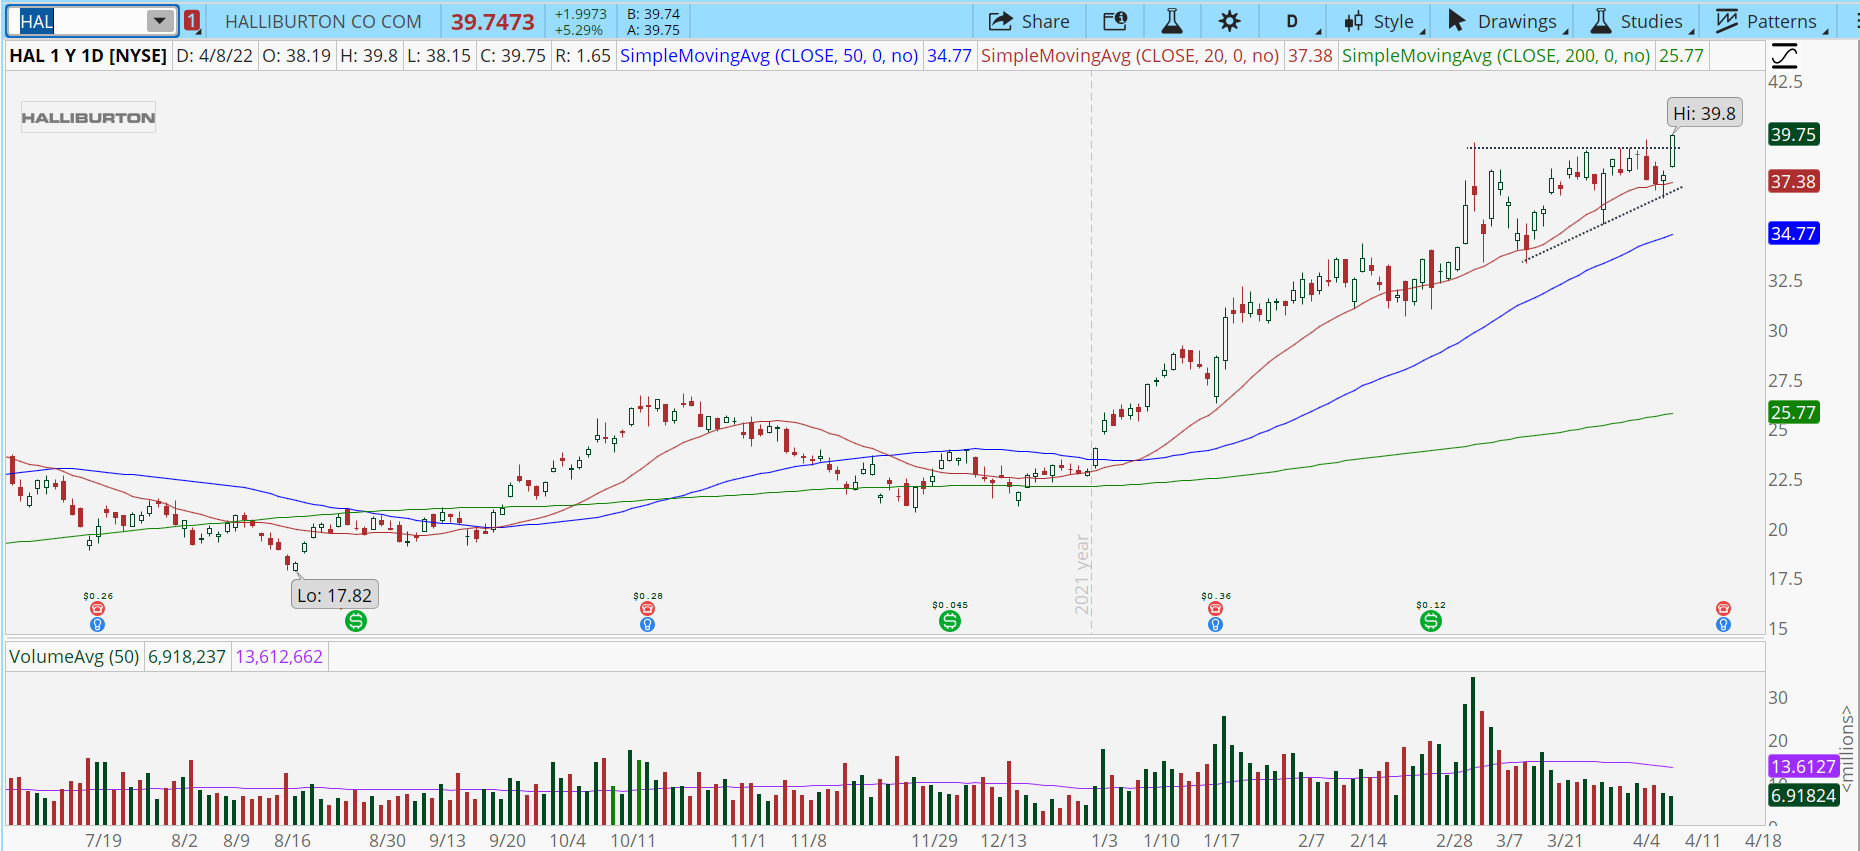This screenshot has height=851, width=1860.
Task: Click the B: 39.74 bid price
Action: [653, 14]
